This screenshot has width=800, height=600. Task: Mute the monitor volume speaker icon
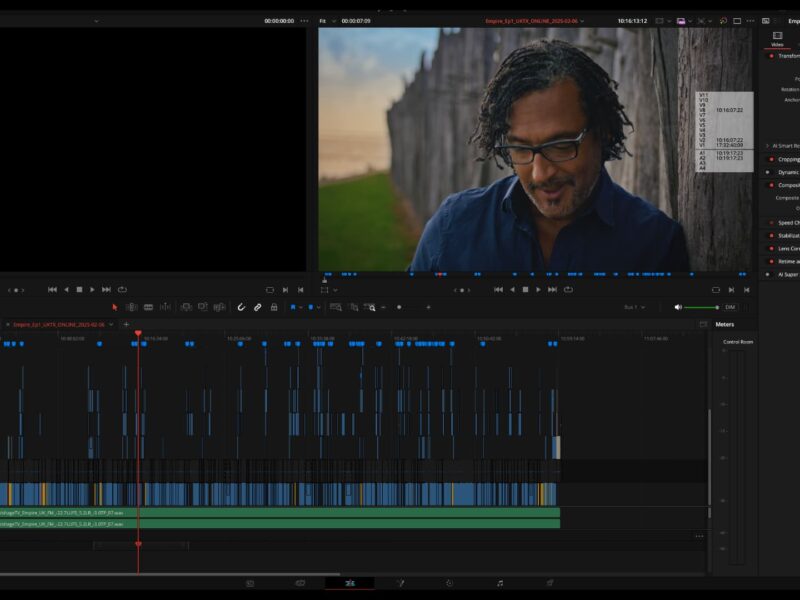tap(678, 307)
